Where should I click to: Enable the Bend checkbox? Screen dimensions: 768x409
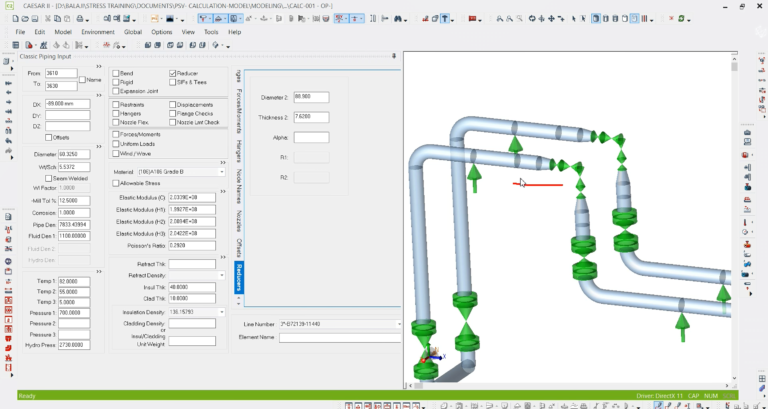116,73
